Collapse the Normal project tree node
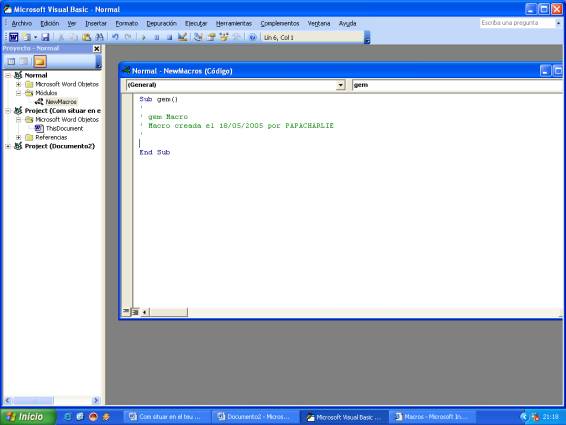Viewport: 566px width, 425px height. point(8,75)
